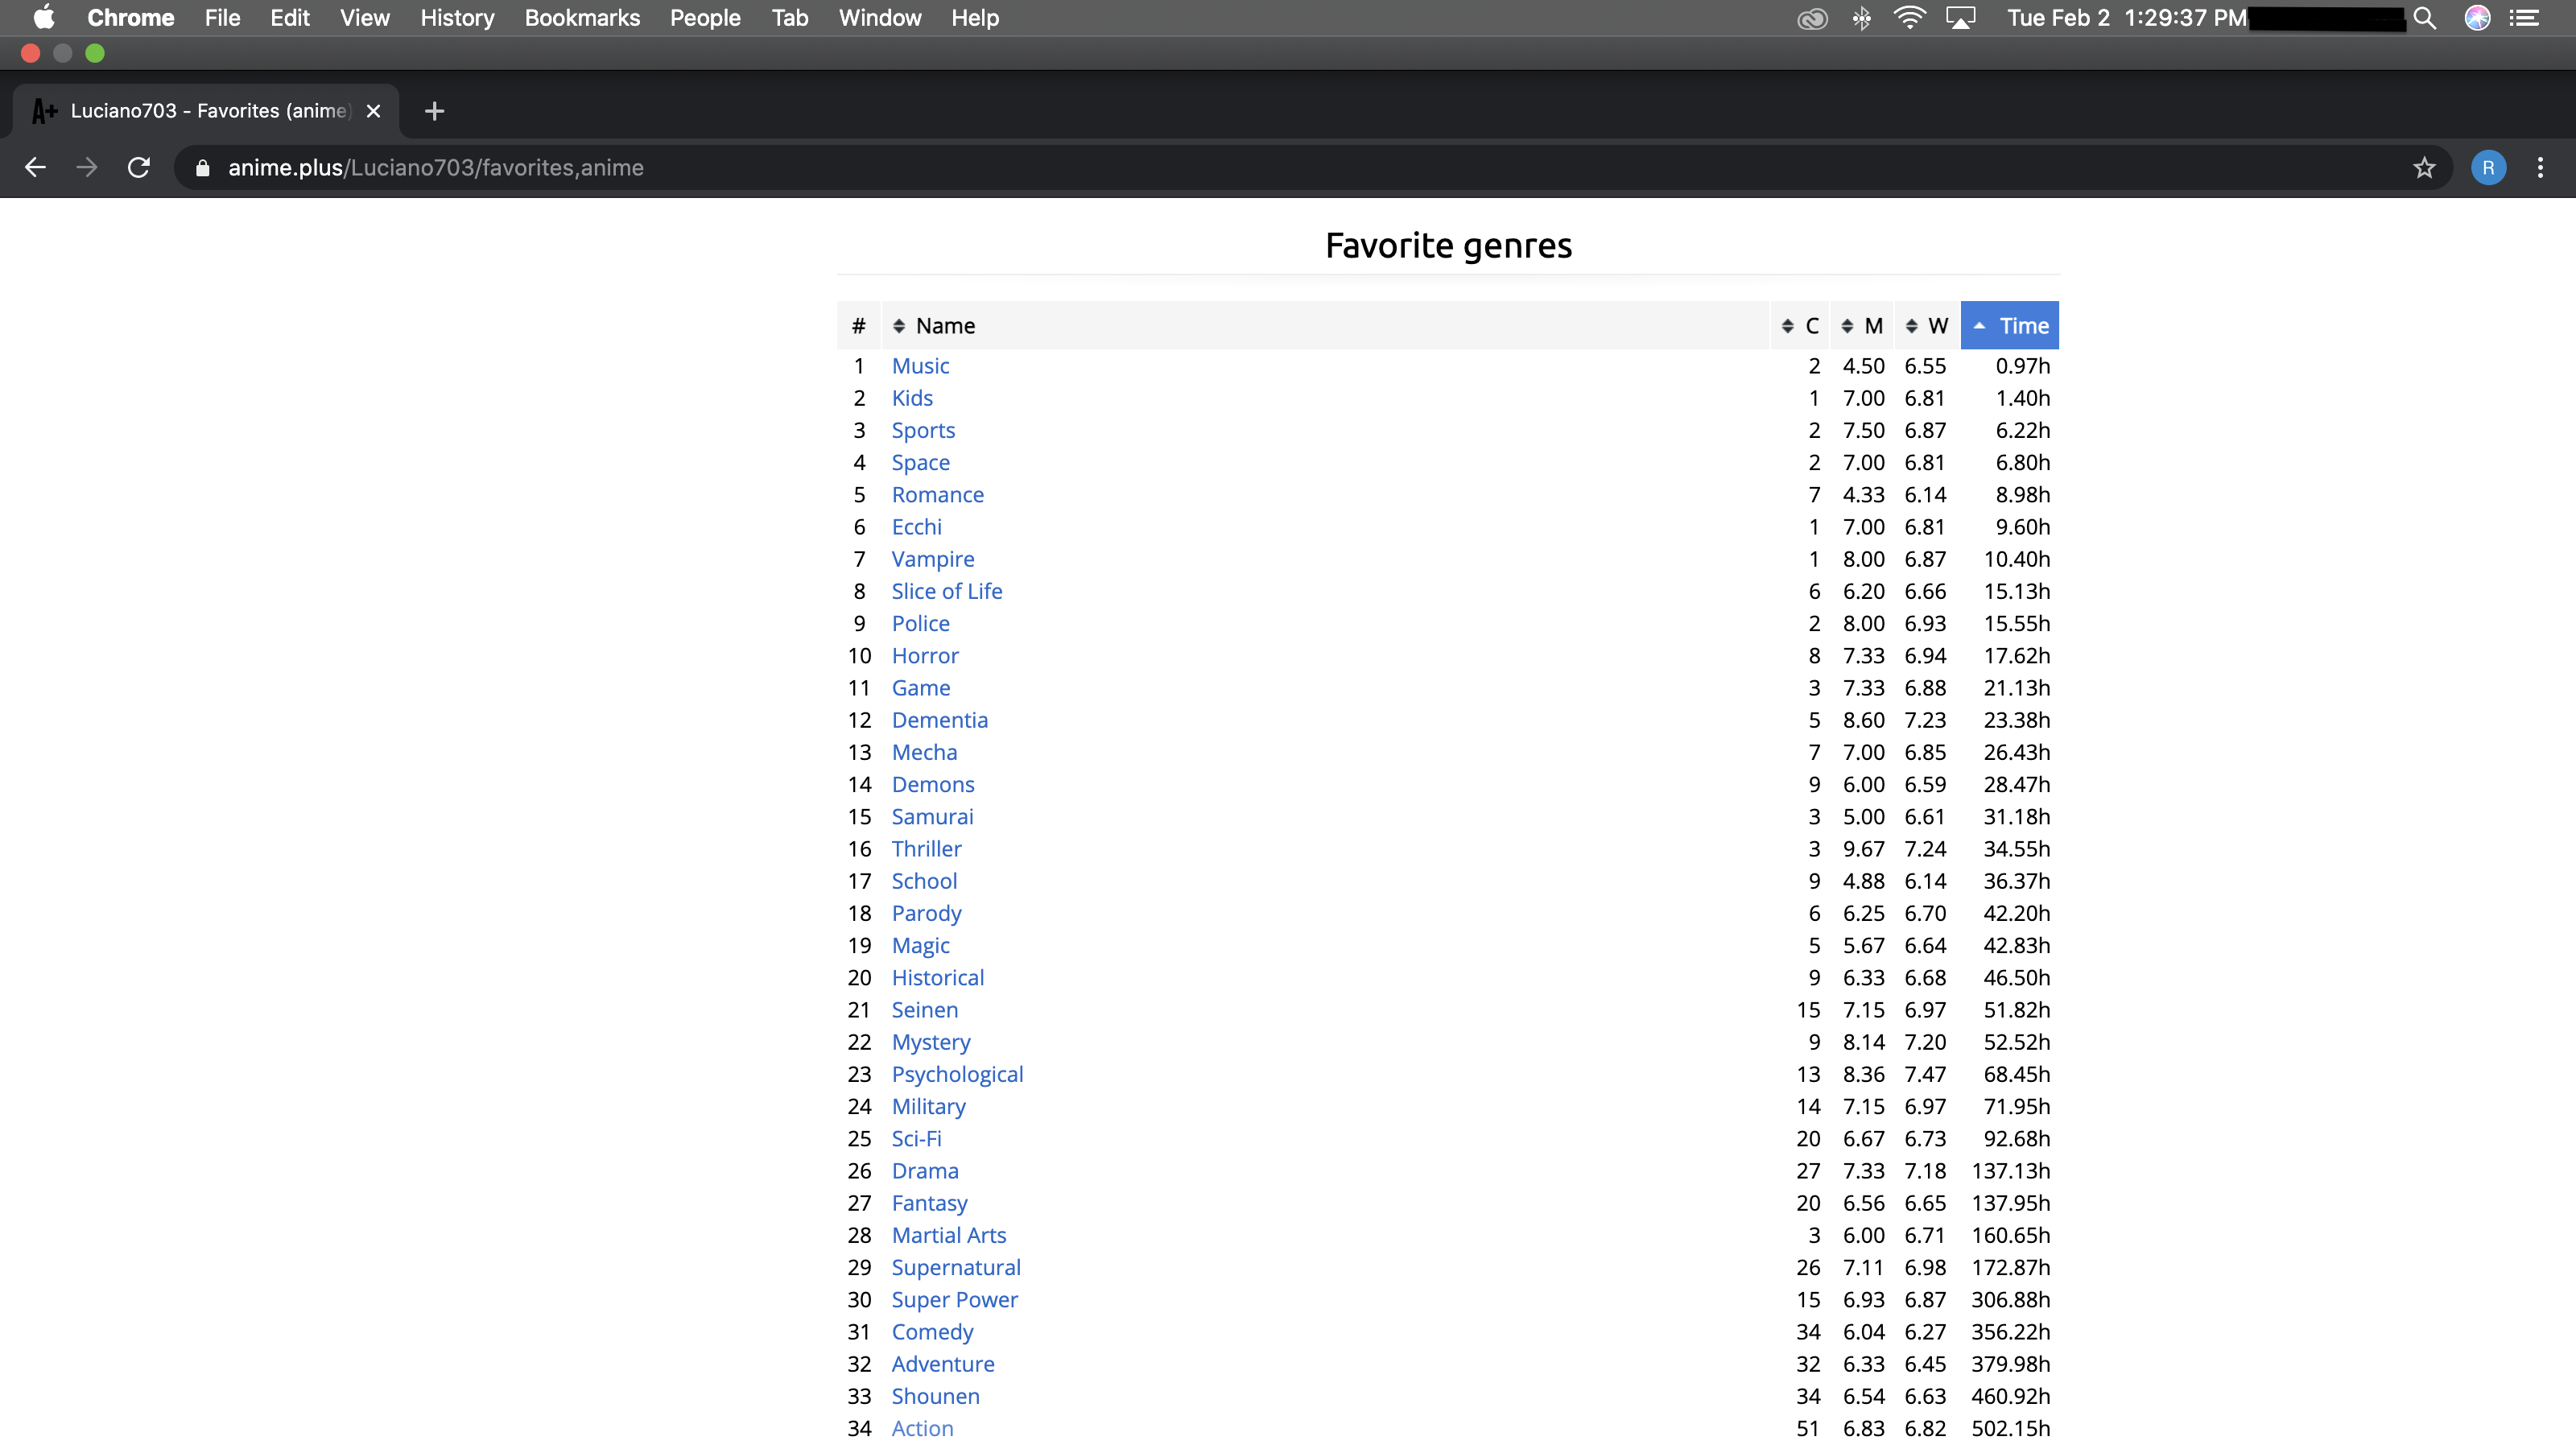Open the Psychological genre link
Image resolution: width=2576 pixels, height=1449 pixels.
point(957,1074)
